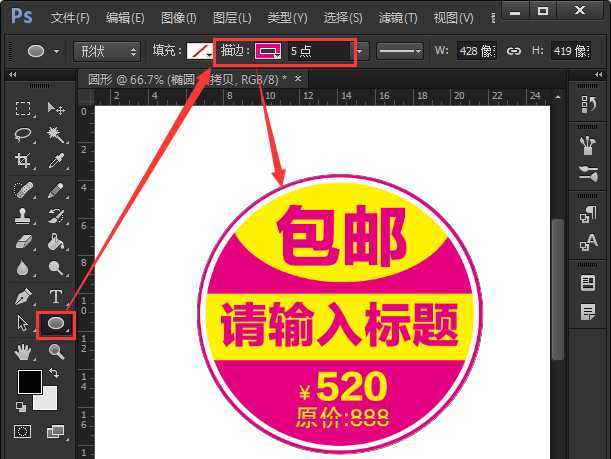Image resolution: width=611 pixels, height=459 pixels.
Task: Open the 图像(I) menu
Action: pyautogui.click(x=178, y=18)
